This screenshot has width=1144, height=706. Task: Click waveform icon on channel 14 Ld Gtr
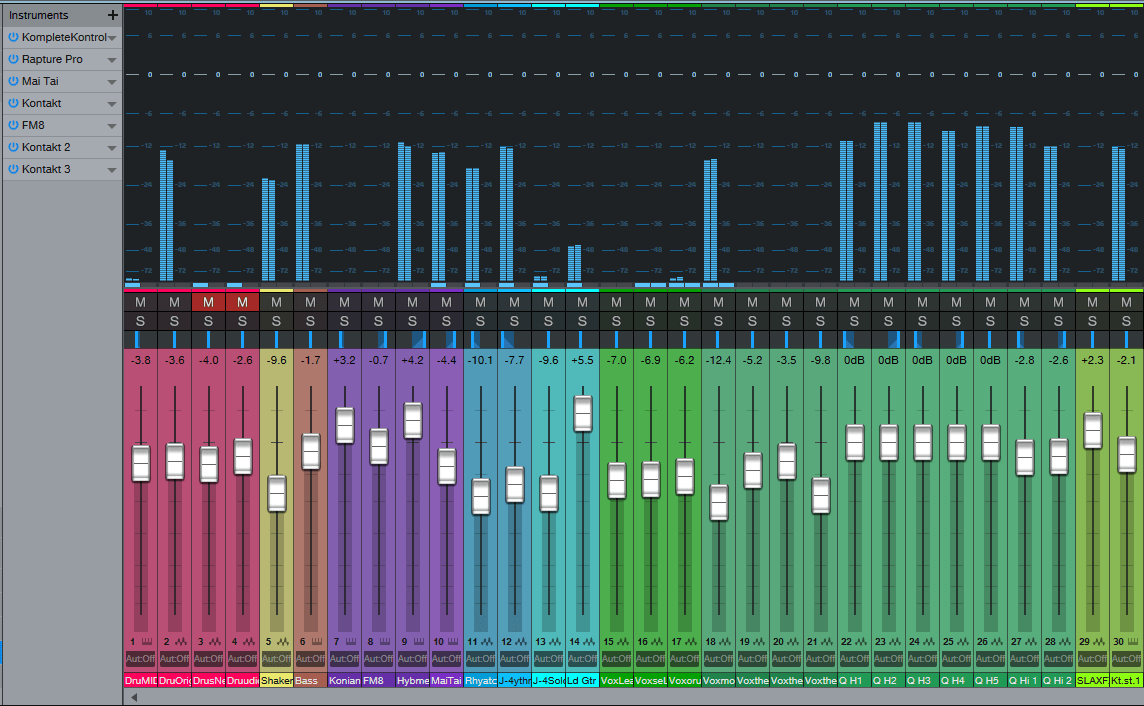tap(589, 641)
